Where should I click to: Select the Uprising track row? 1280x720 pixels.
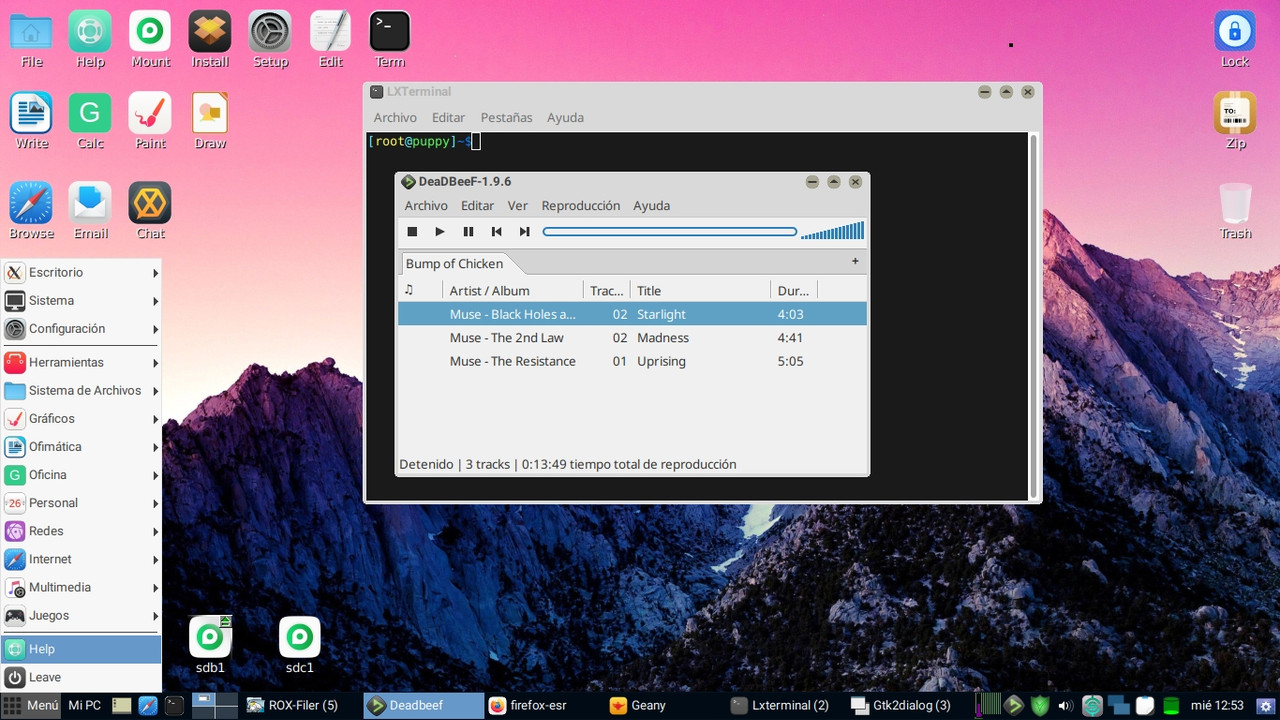coord(632,362)
